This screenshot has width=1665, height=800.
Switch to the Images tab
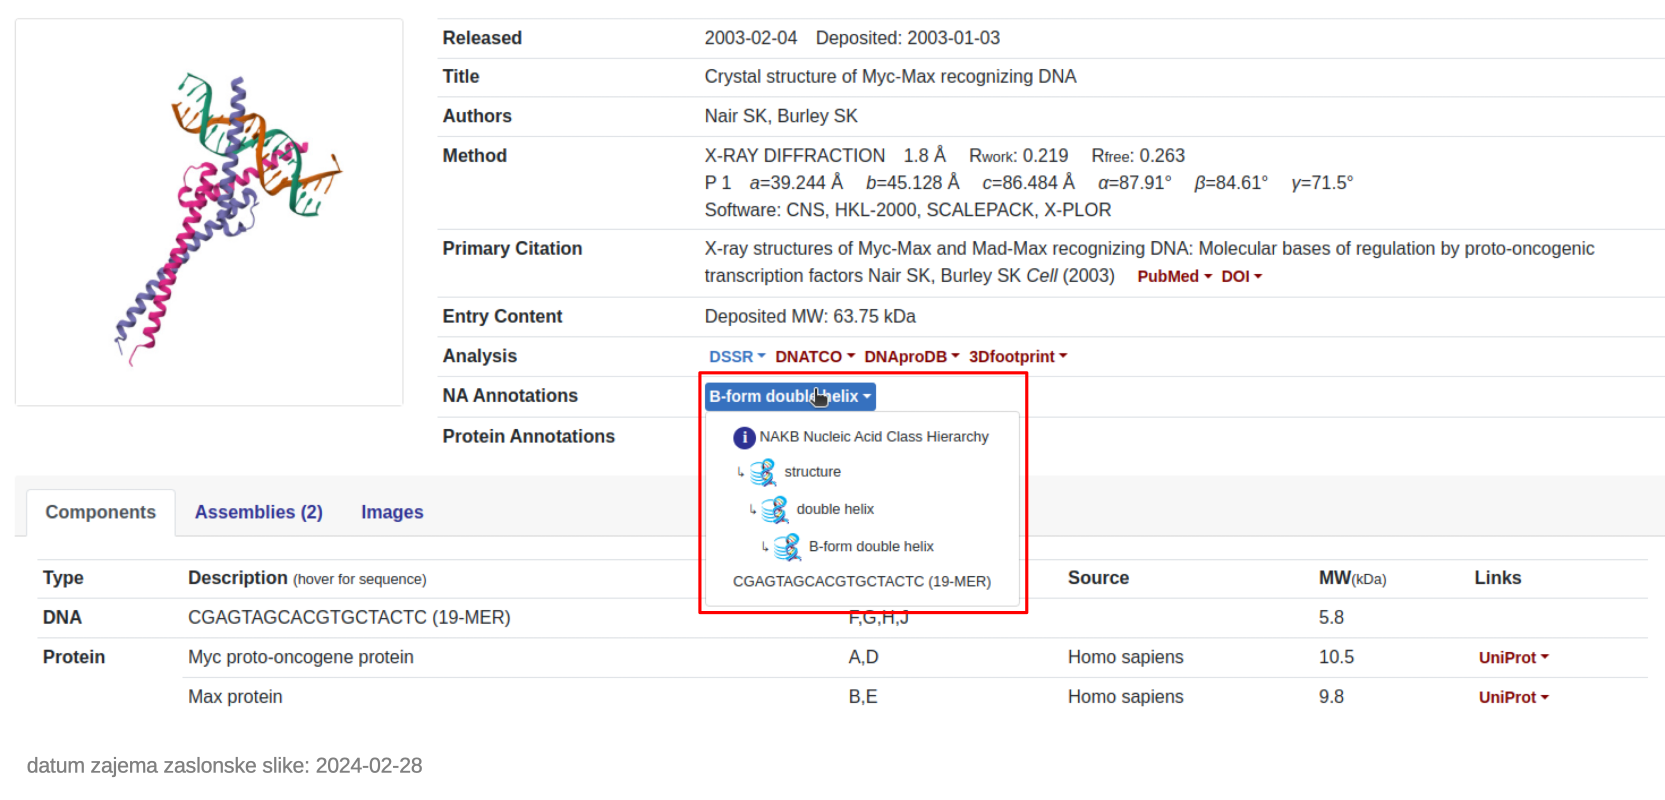coord(392,512)
